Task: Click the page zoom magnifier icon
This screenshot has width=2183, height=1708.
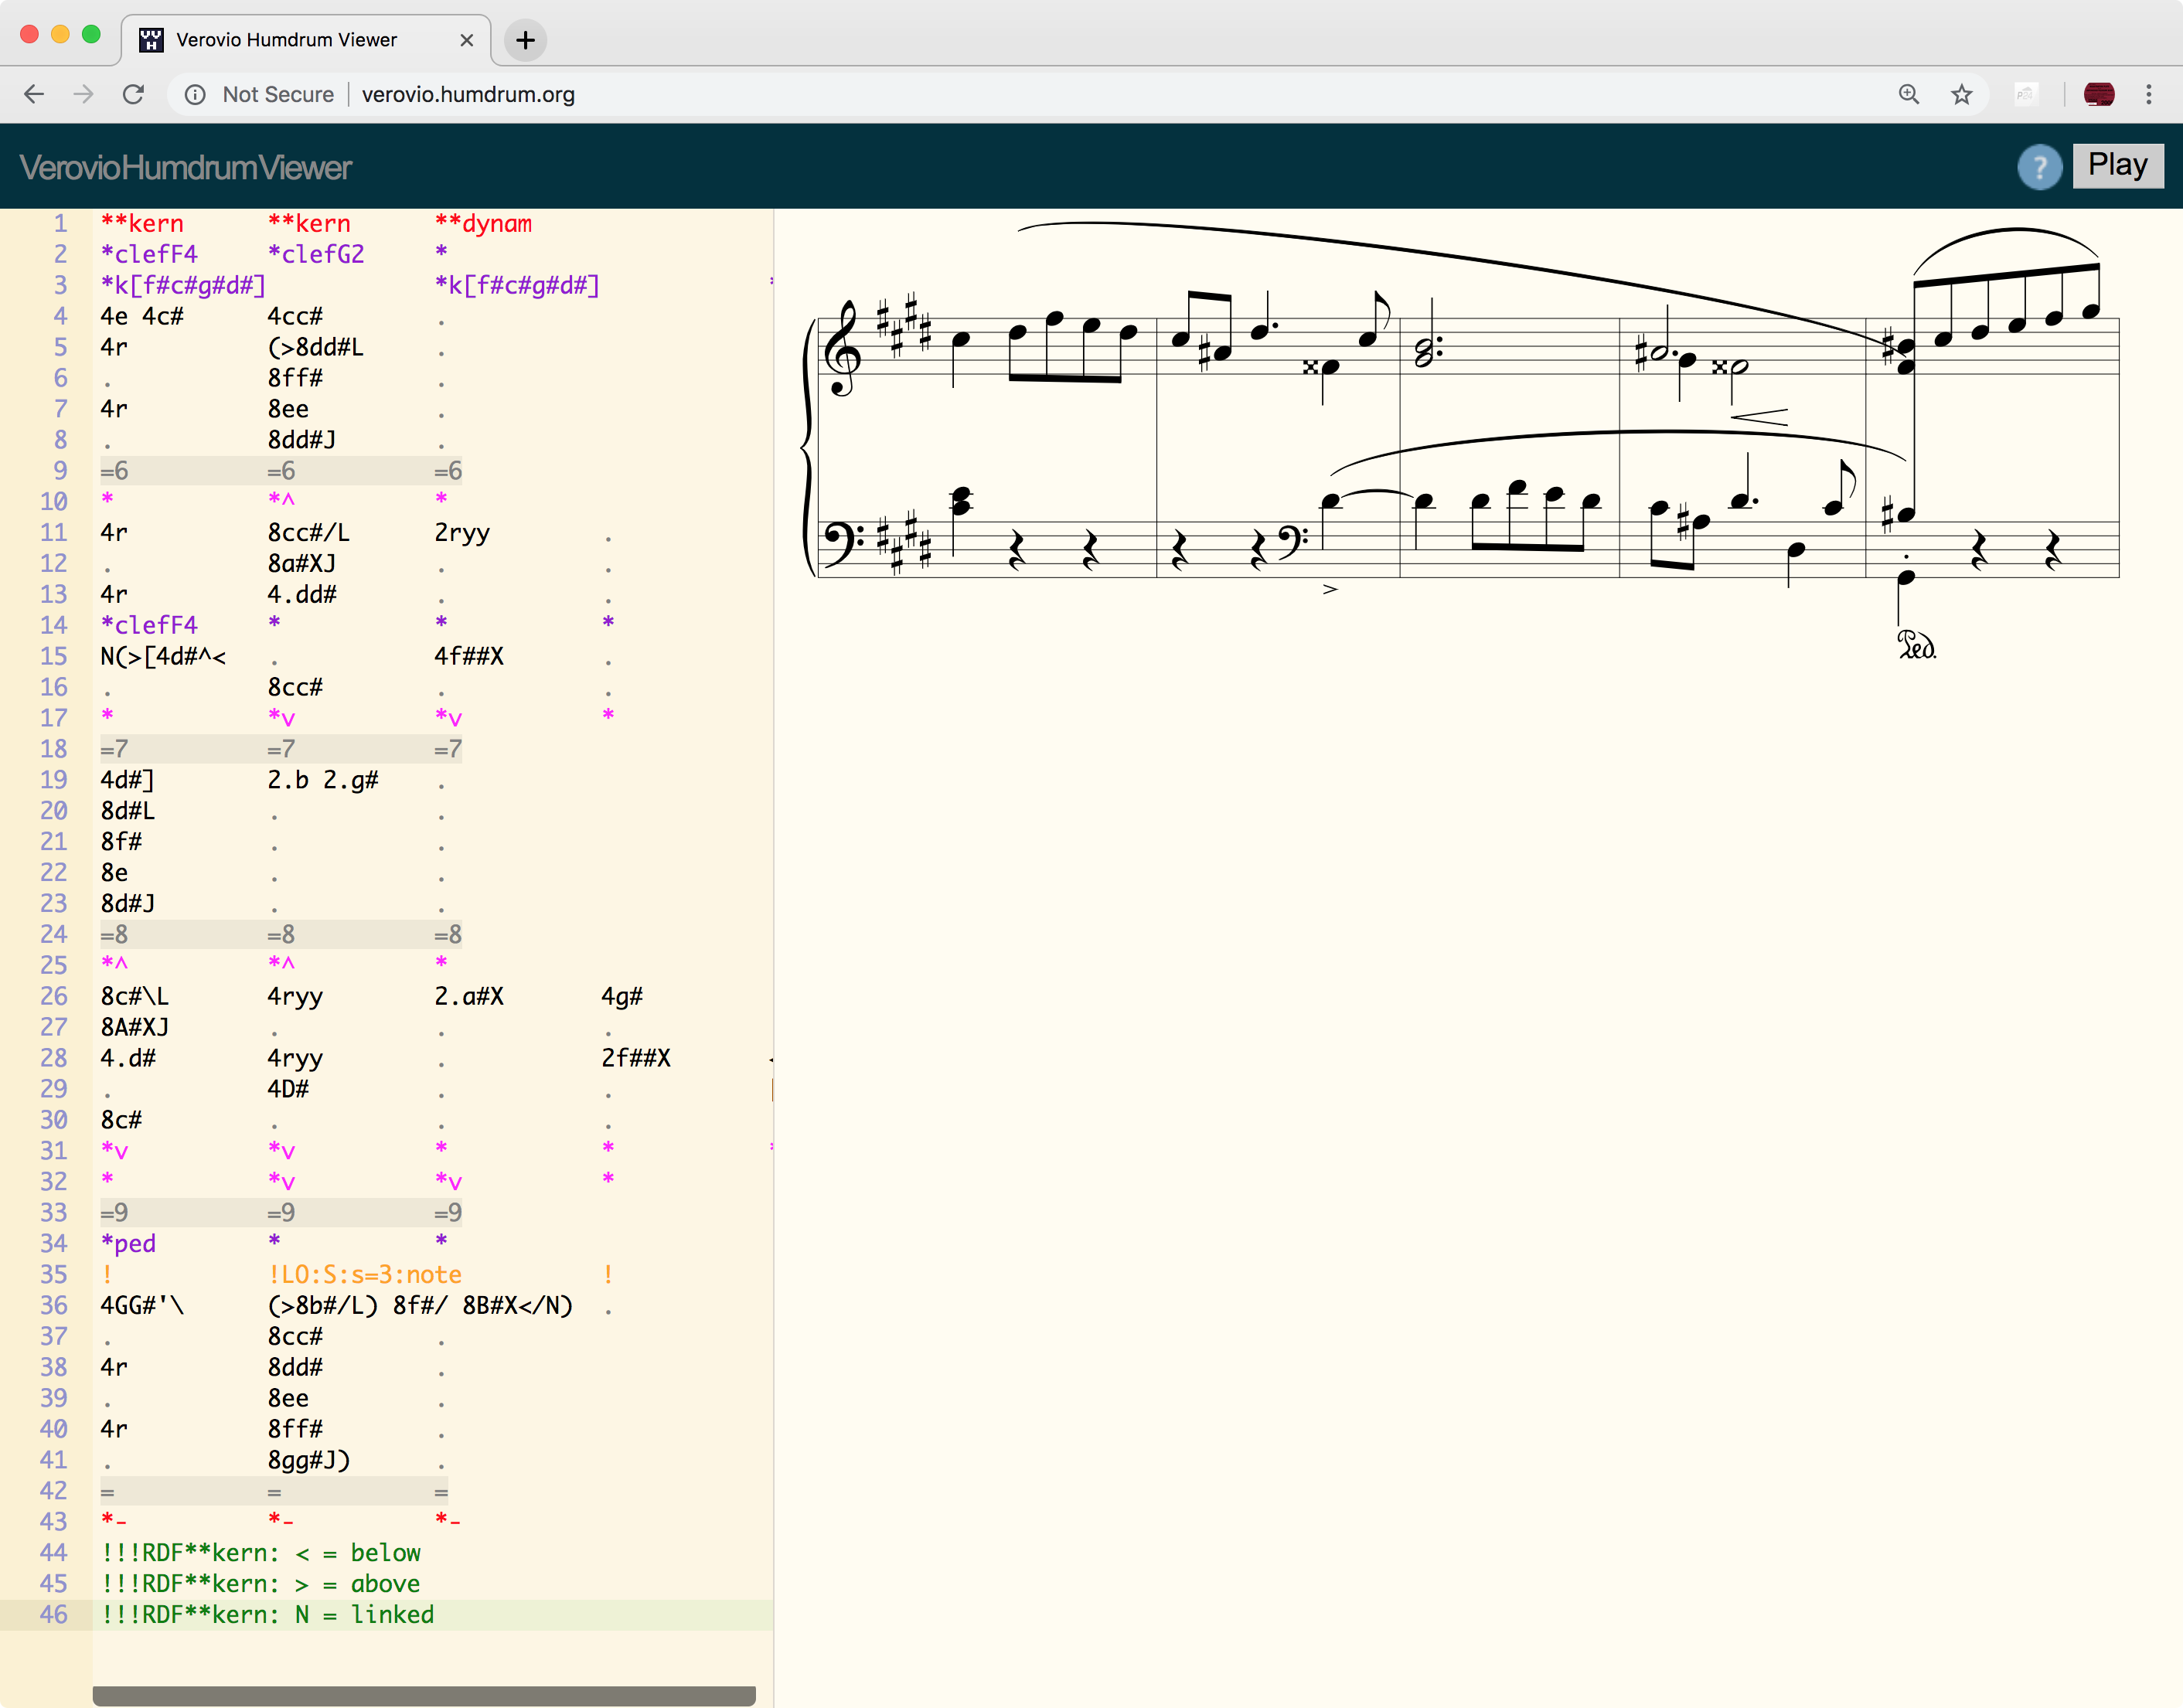Action: click(x=1909, y=94)
